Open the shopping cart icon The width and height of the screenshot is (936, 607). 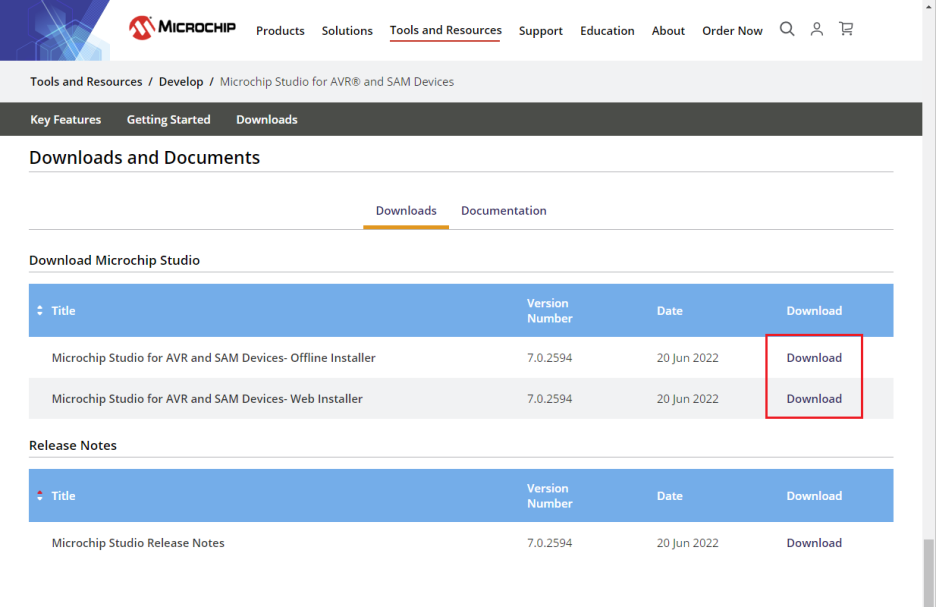coord(846,29)
